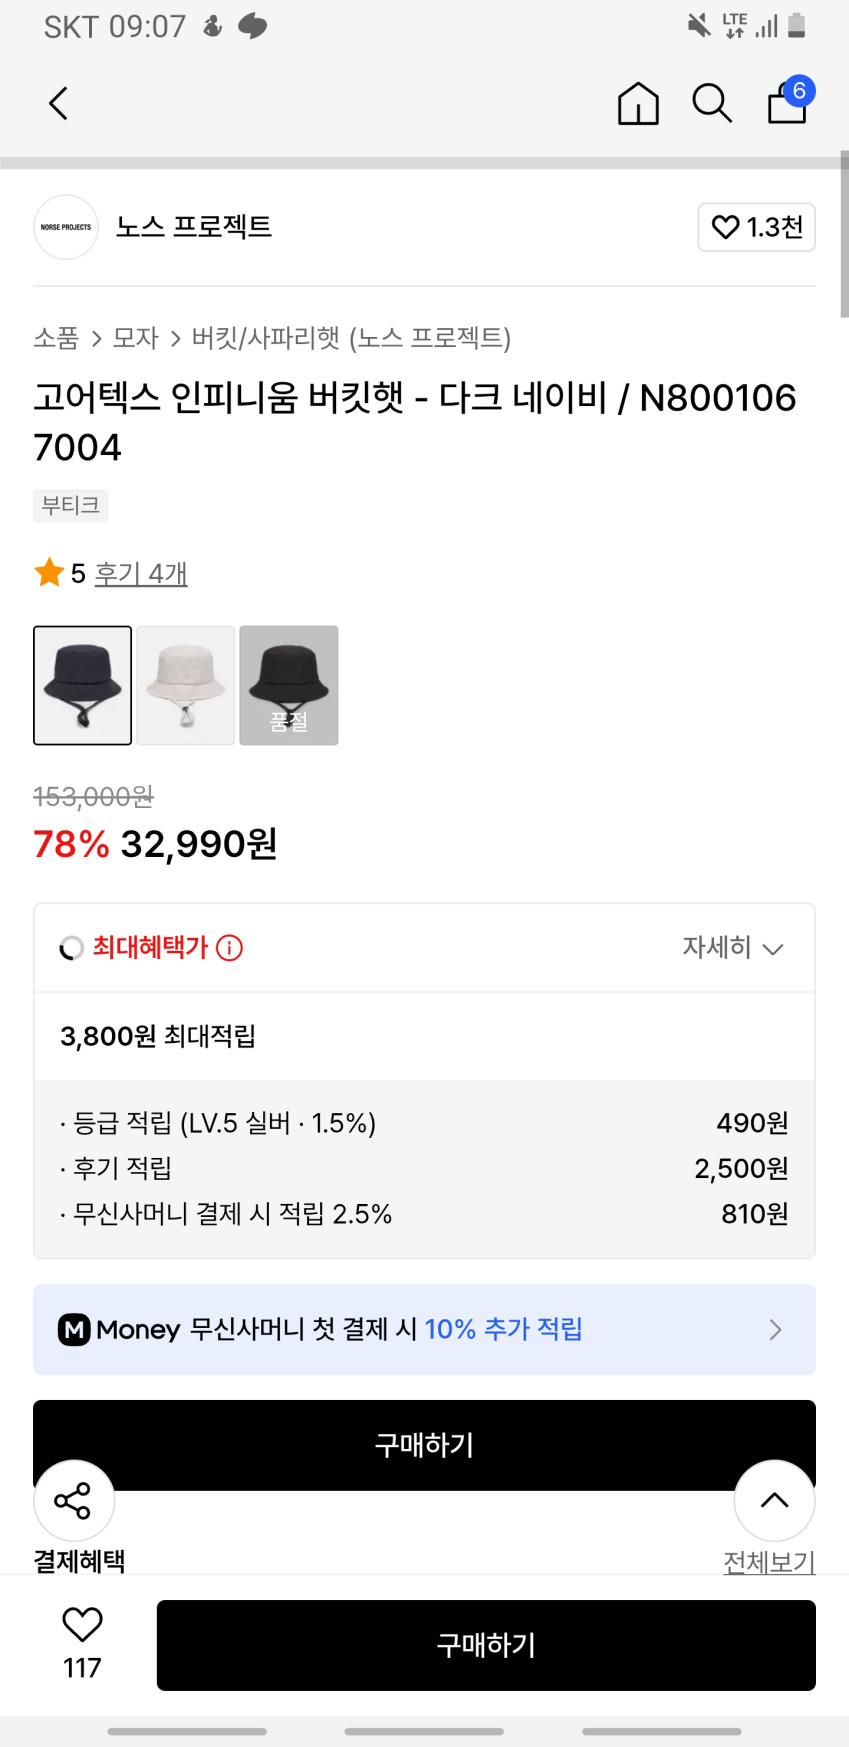Select the white hat color option
Image resolution: width=849 pixels, height=1747 pixels.
pyautogui.click(x=186, y=685)
